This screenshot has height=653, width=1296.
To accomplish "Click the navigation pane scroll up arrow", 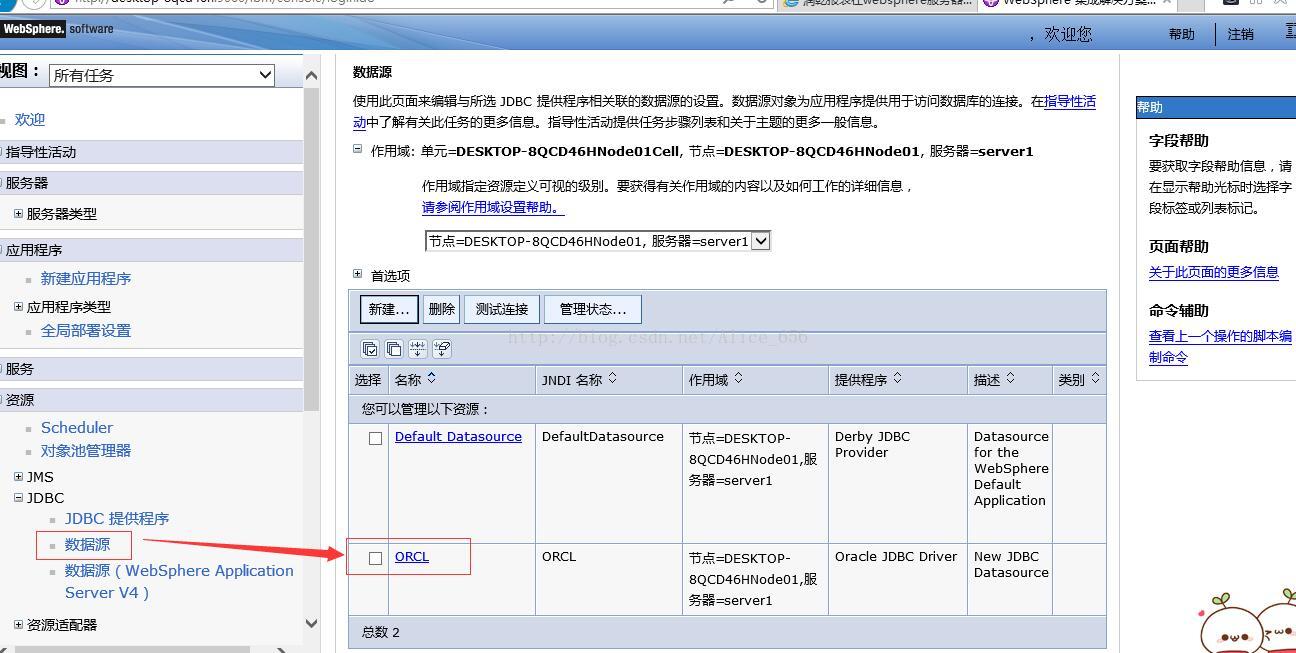I will (311, 75).
